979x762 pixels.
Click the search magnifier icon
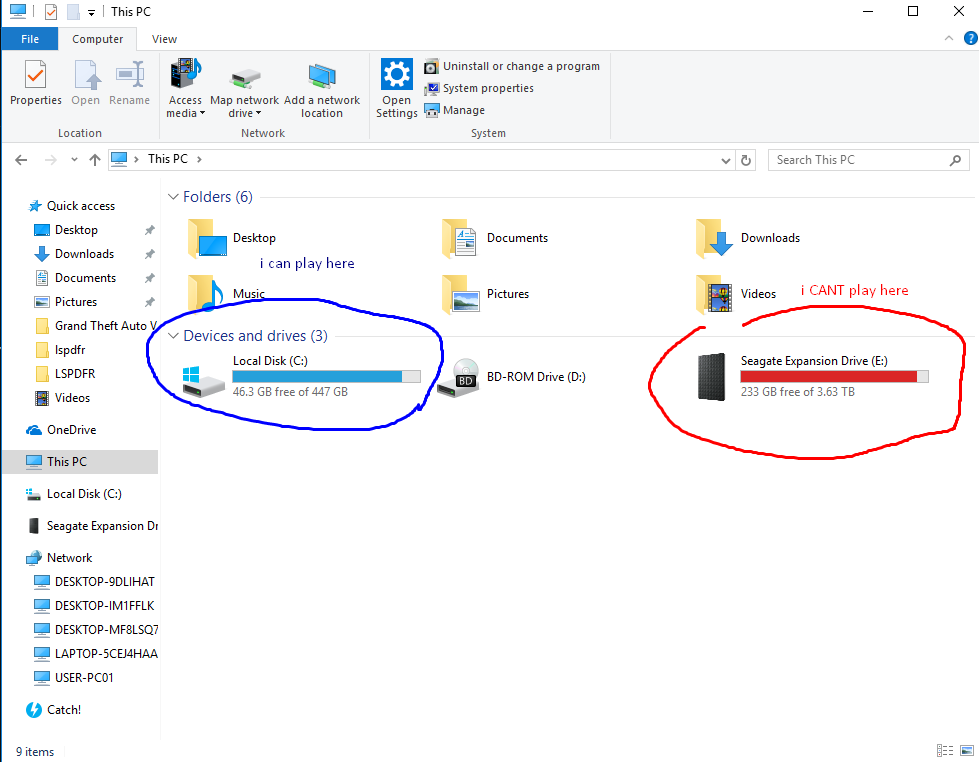point(955,161)
